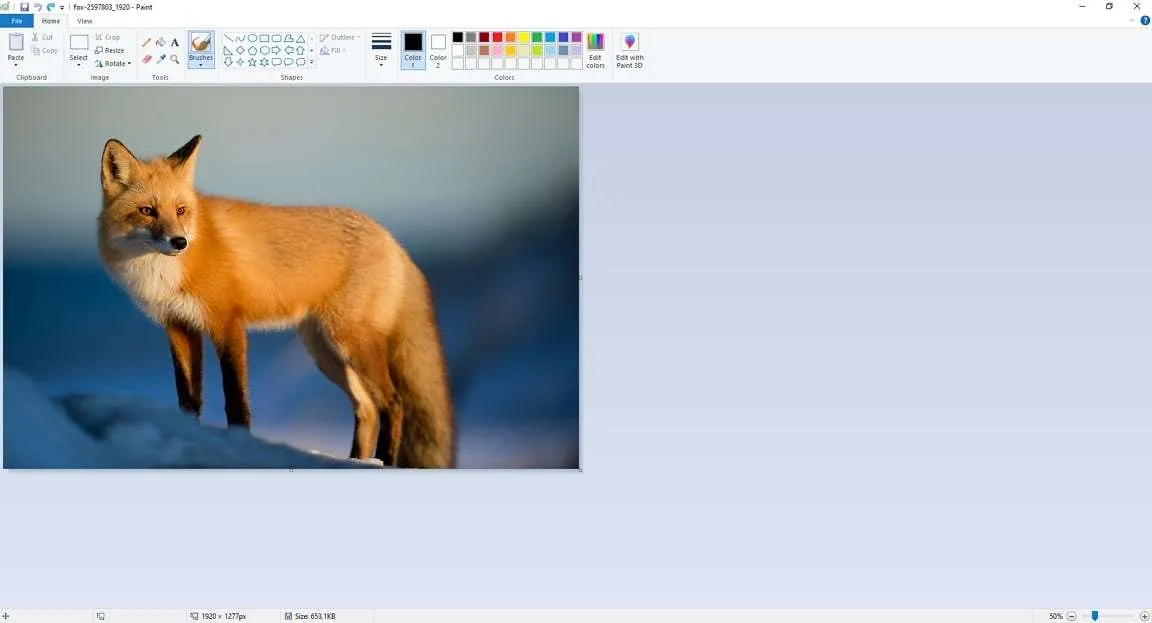
Task: Open the Paste dropdown arrow
Action: point(15,65)
